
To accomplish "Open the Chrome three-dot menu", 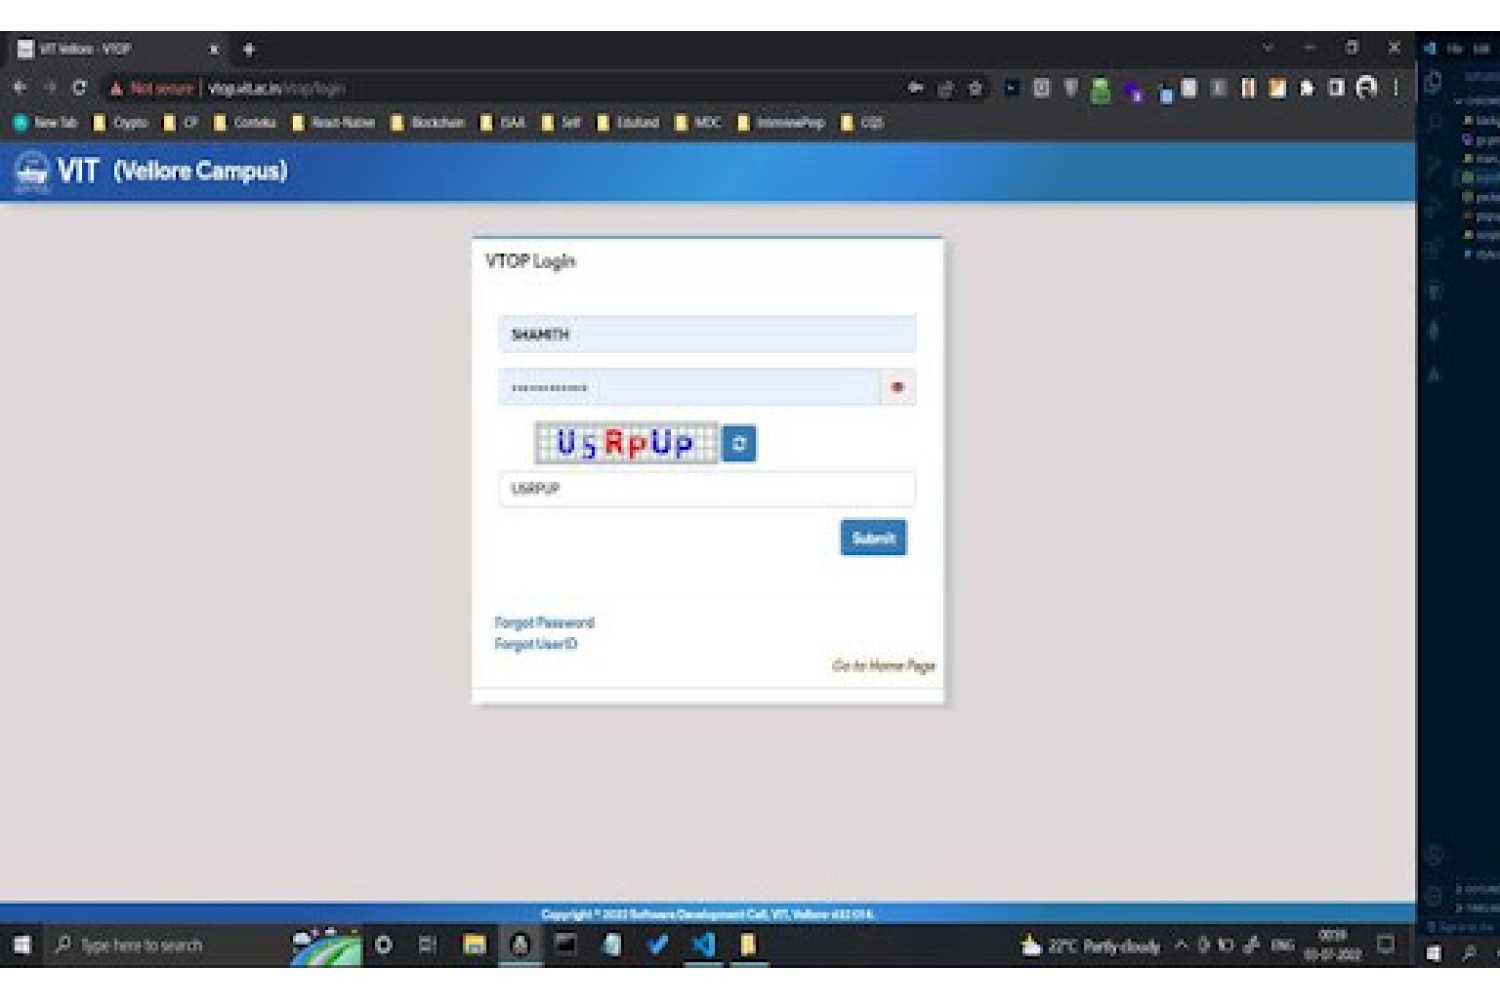I will pos(1396,88).
